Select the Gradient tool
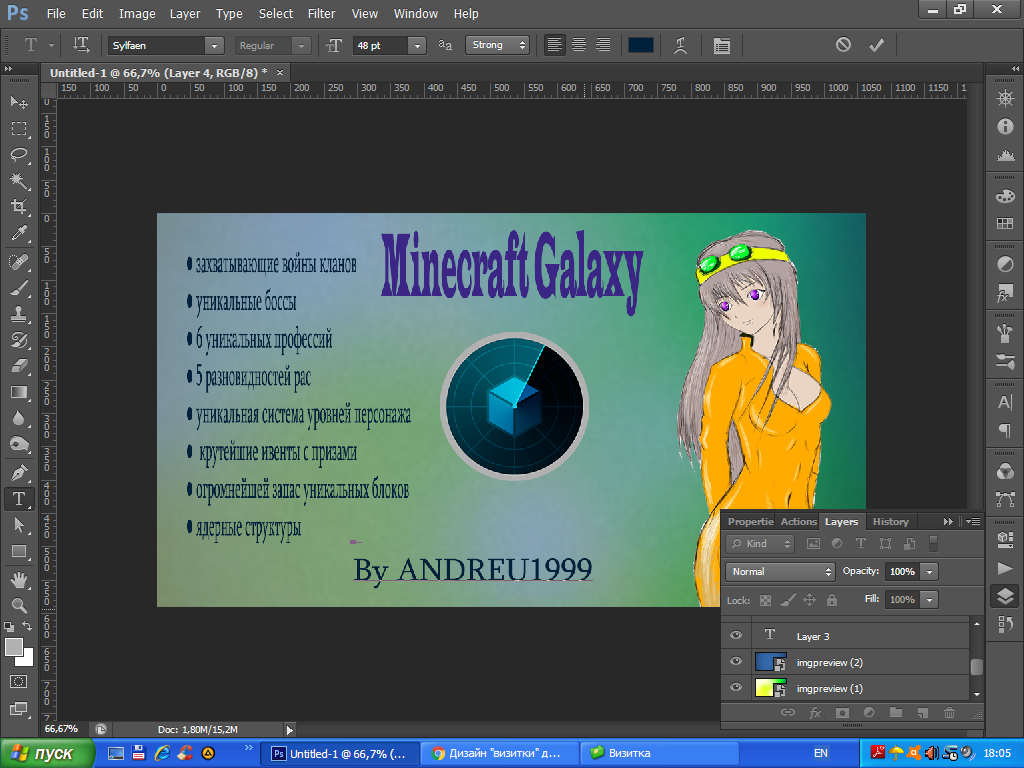Viewport: 1024px width, 768px height. [19, 392]
